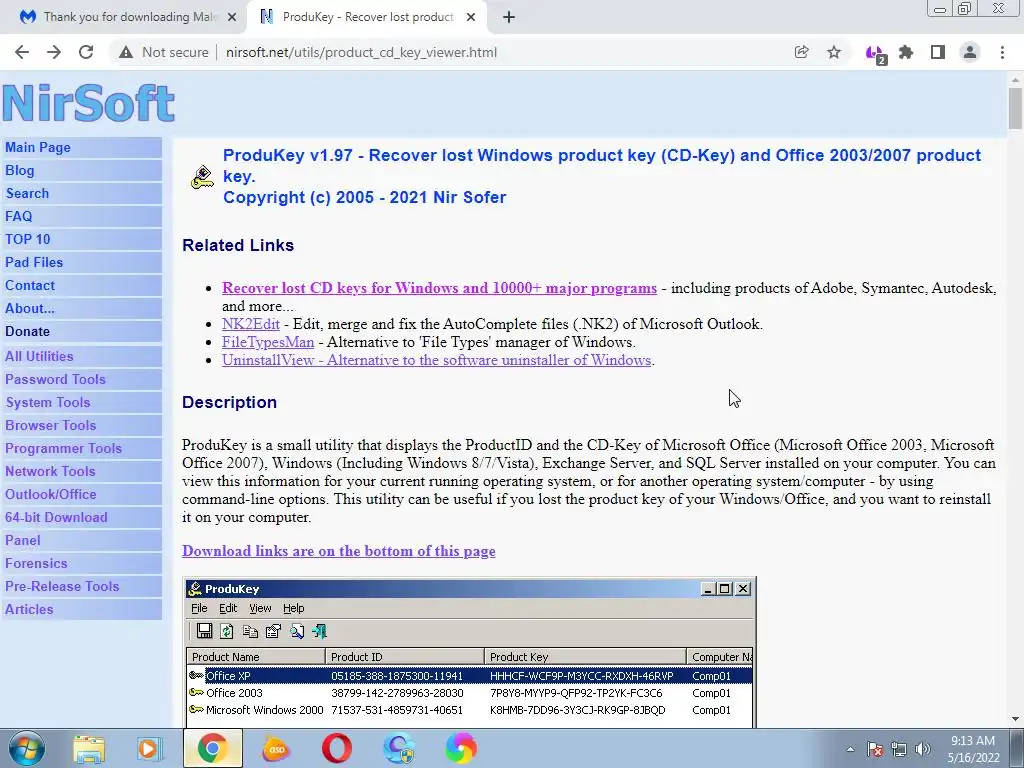This screenshot has width=1024, height=768.
Task: Open the colorful swirl taskbar app
Action: click(461, 748)
